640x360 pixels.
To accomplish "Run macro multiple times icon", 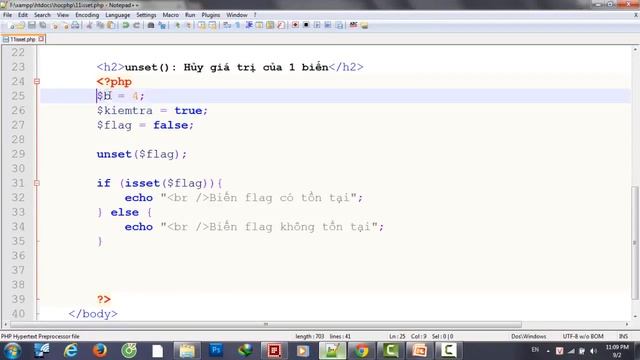I will pos(328,25).
